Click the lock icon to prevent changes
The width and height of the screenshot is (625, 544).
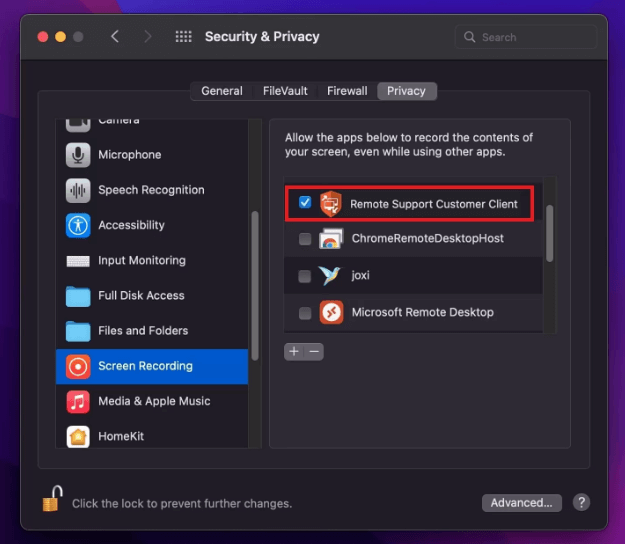52,500
